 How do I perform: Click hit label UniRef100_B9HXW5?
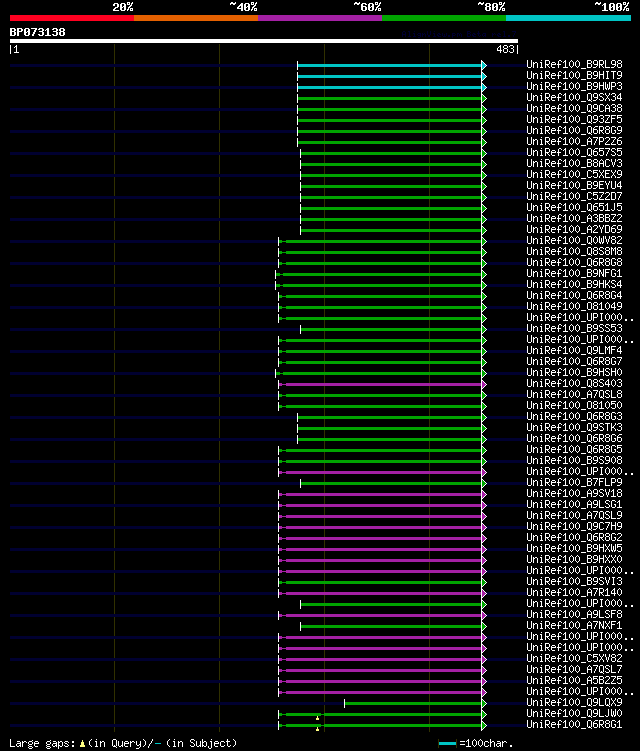[574, 549]
